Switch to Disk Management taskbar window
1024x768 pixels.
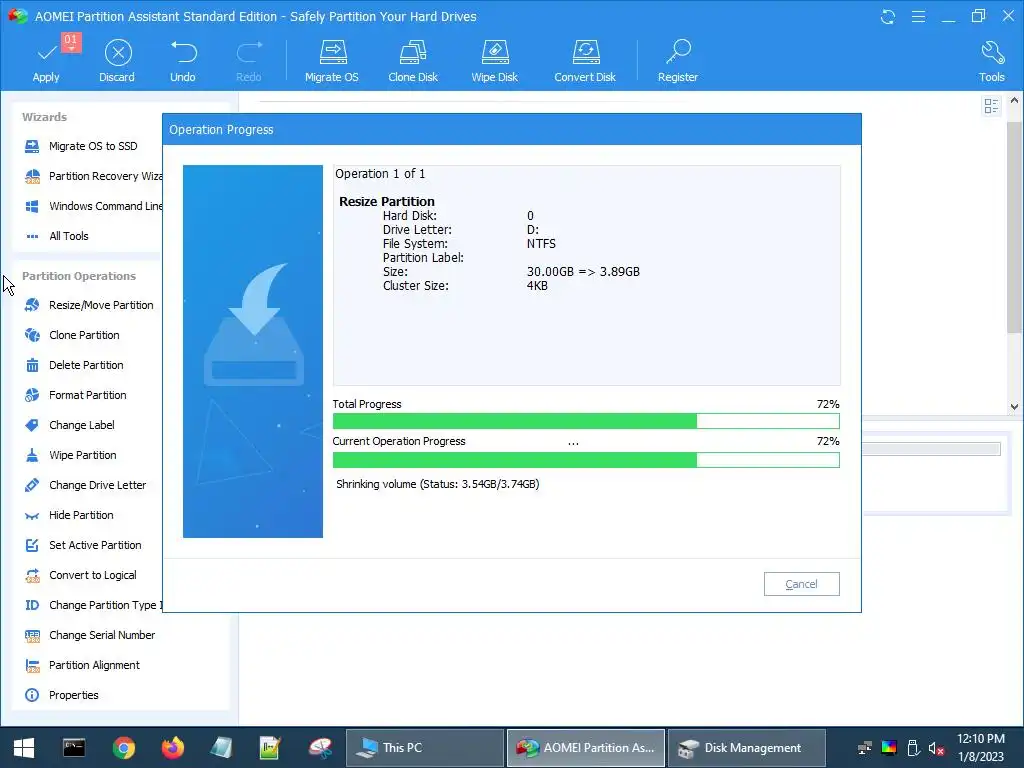(x=746, y=748)
